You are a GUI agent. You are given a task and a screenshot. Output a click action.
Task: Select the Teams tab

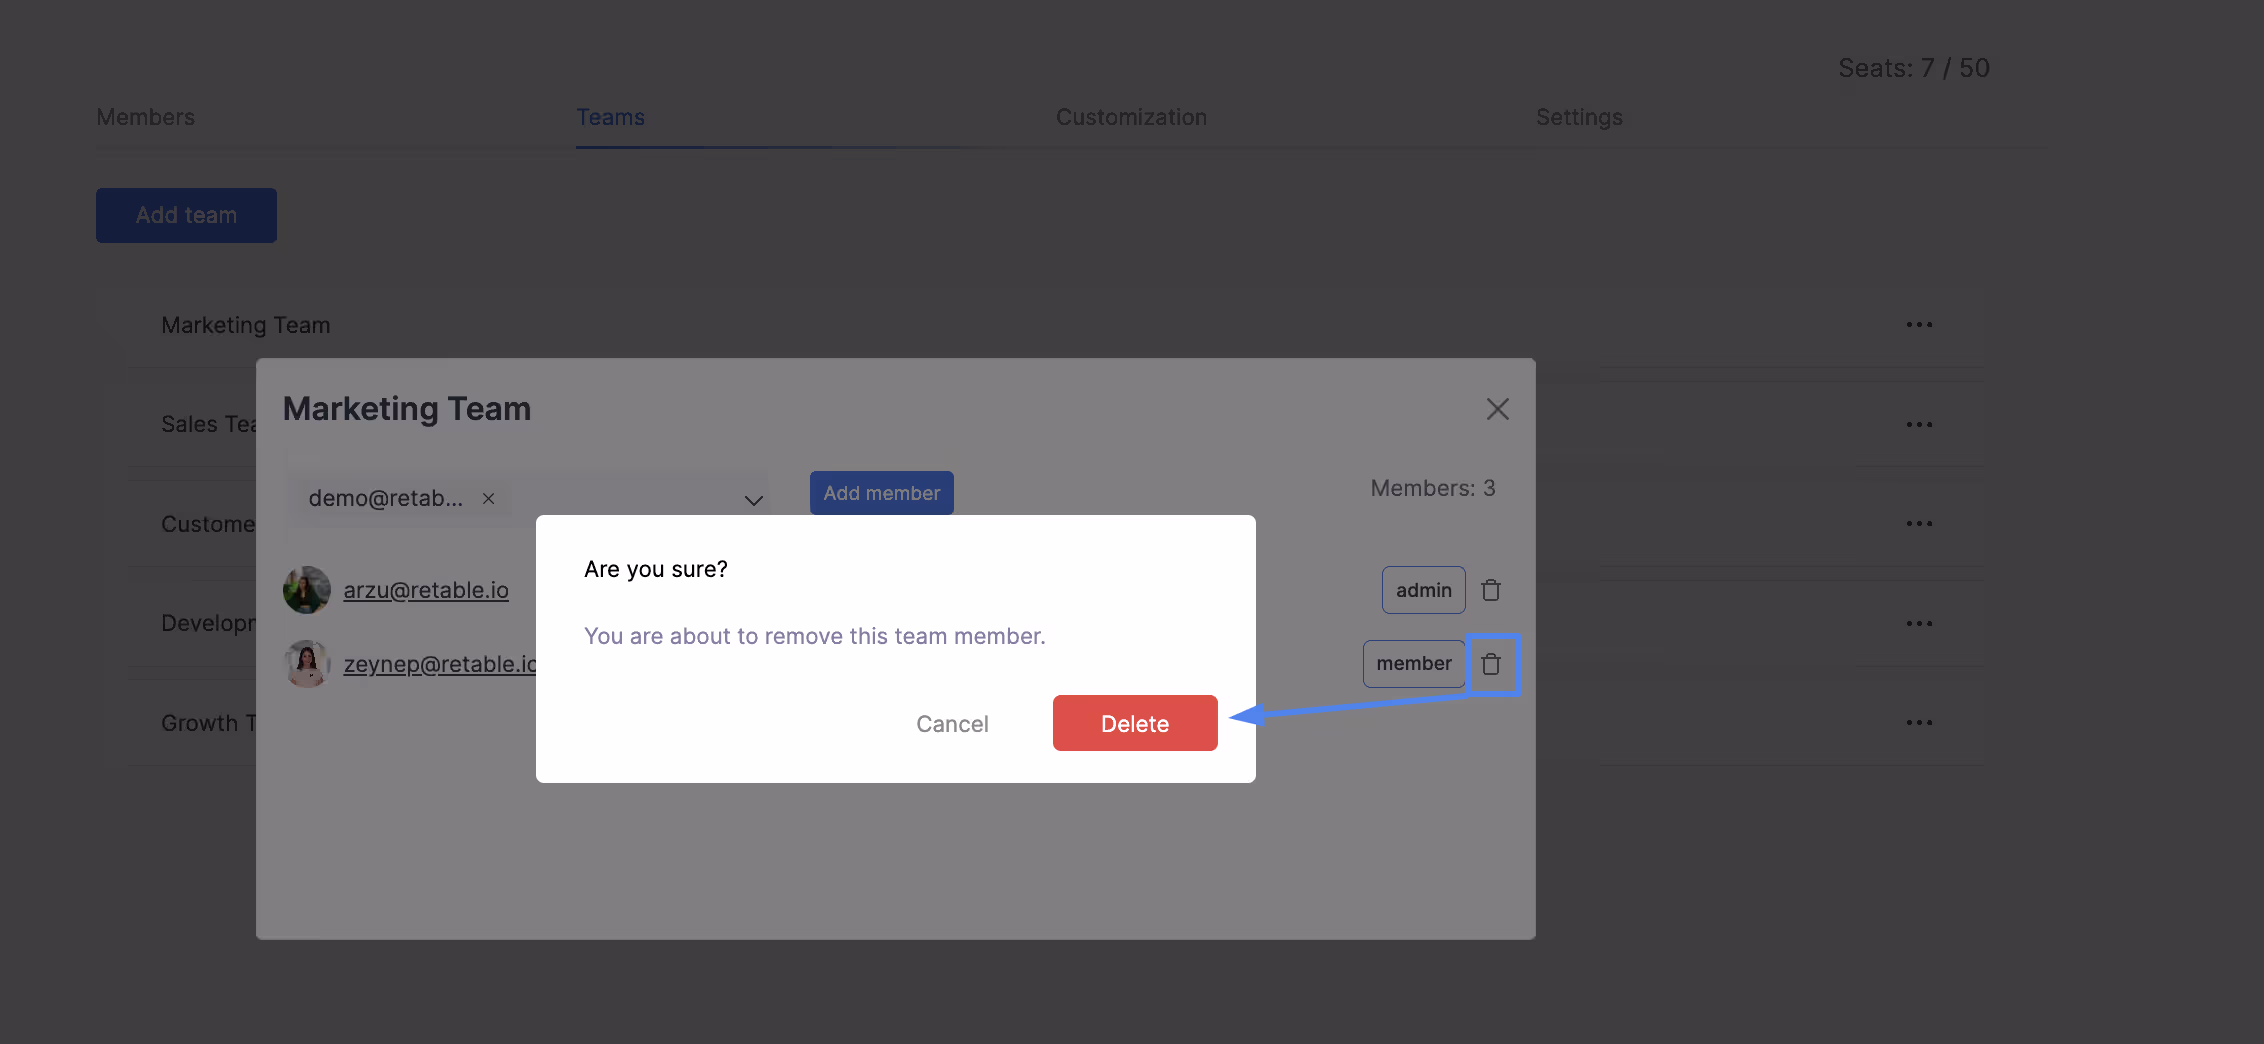610,117
